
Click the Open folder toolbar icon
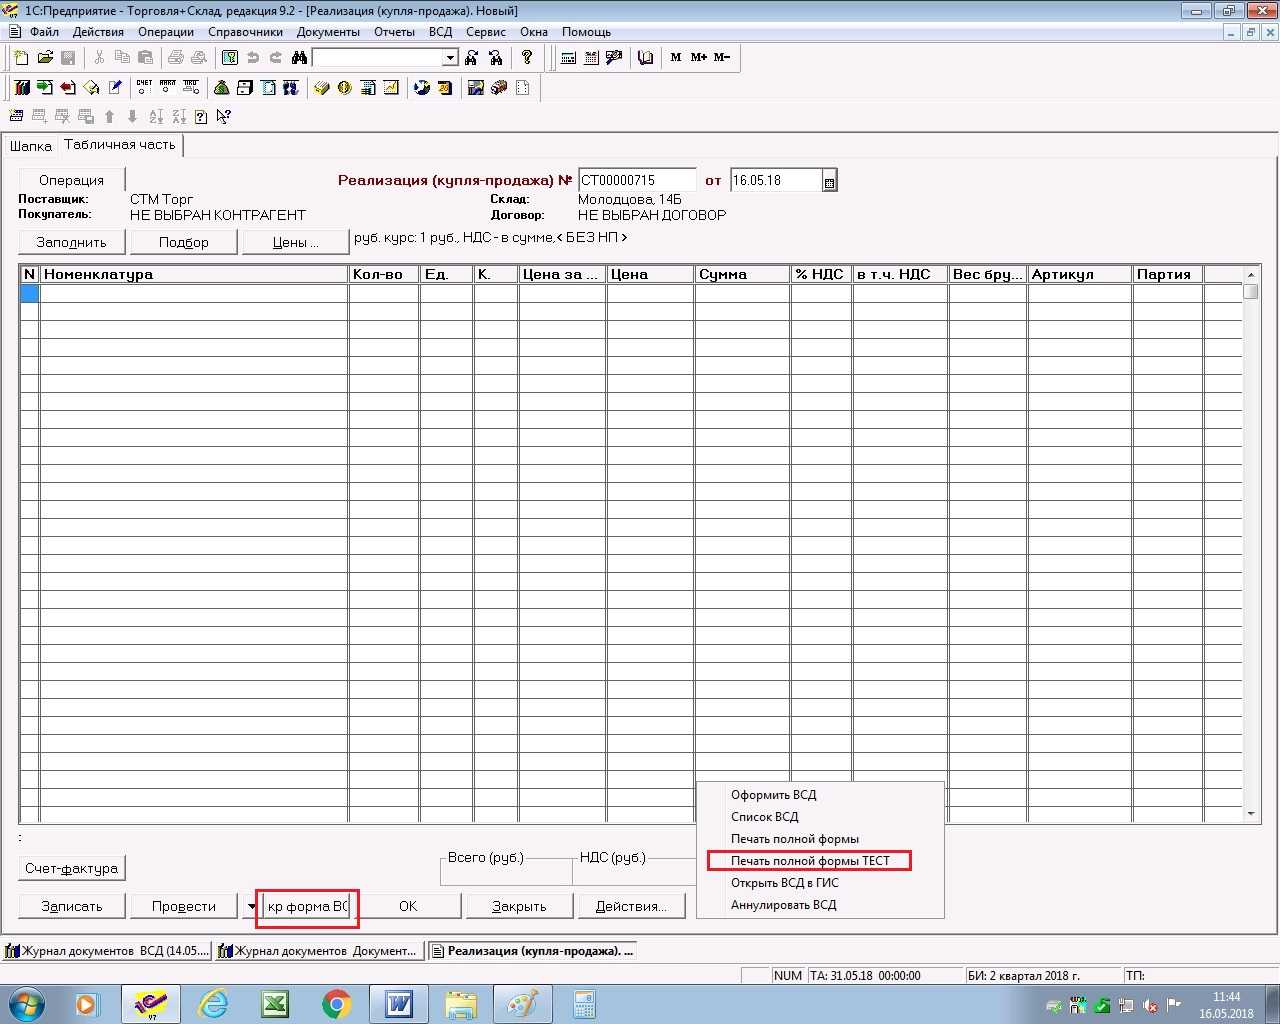tap(45, 58)
